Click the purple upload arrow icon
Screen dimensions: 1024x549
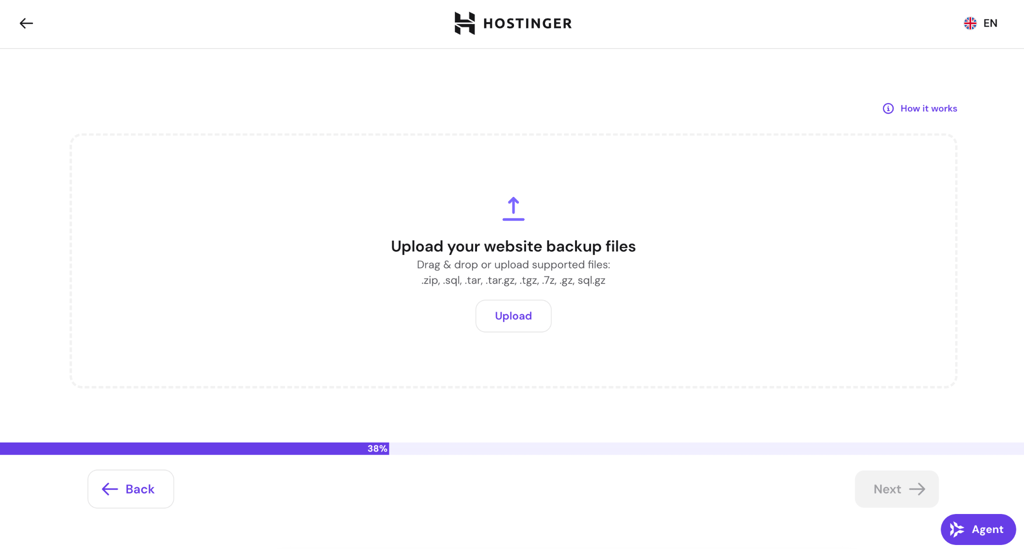coord(513,209)
